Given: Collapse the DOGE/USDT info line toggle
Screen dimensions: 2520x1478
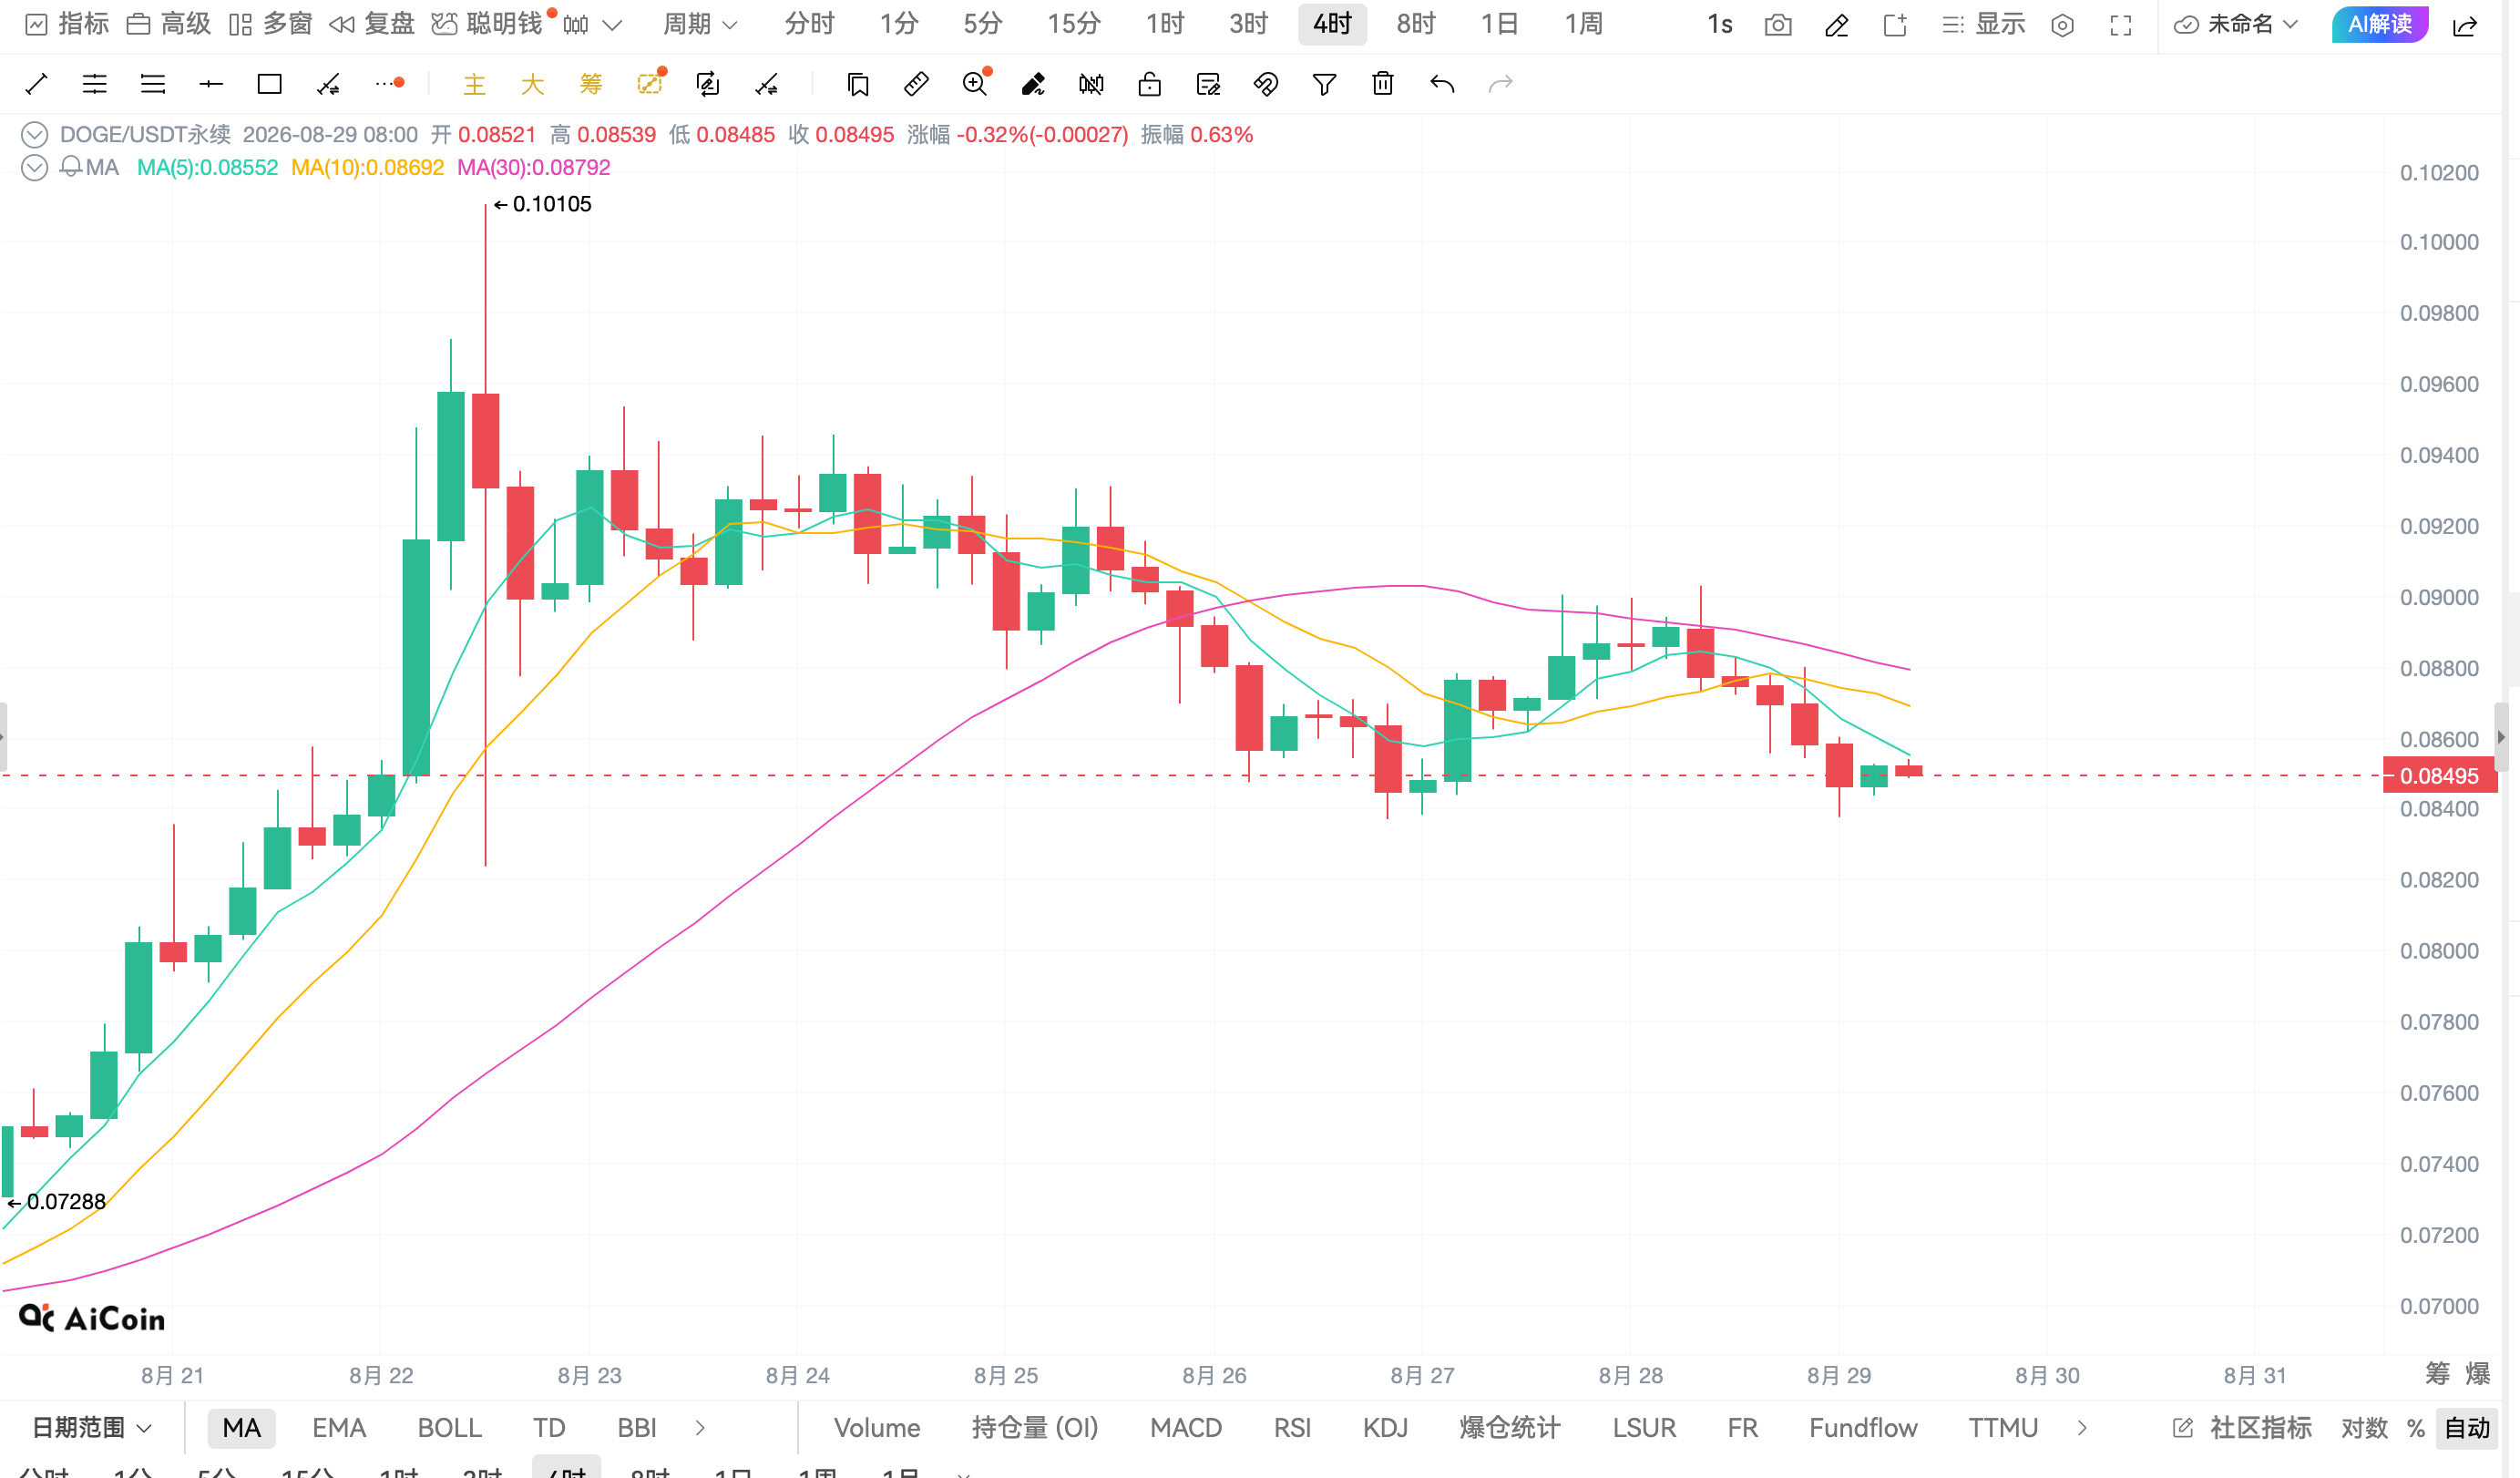Looking at the screenshot, I should [x=34, y=134].
